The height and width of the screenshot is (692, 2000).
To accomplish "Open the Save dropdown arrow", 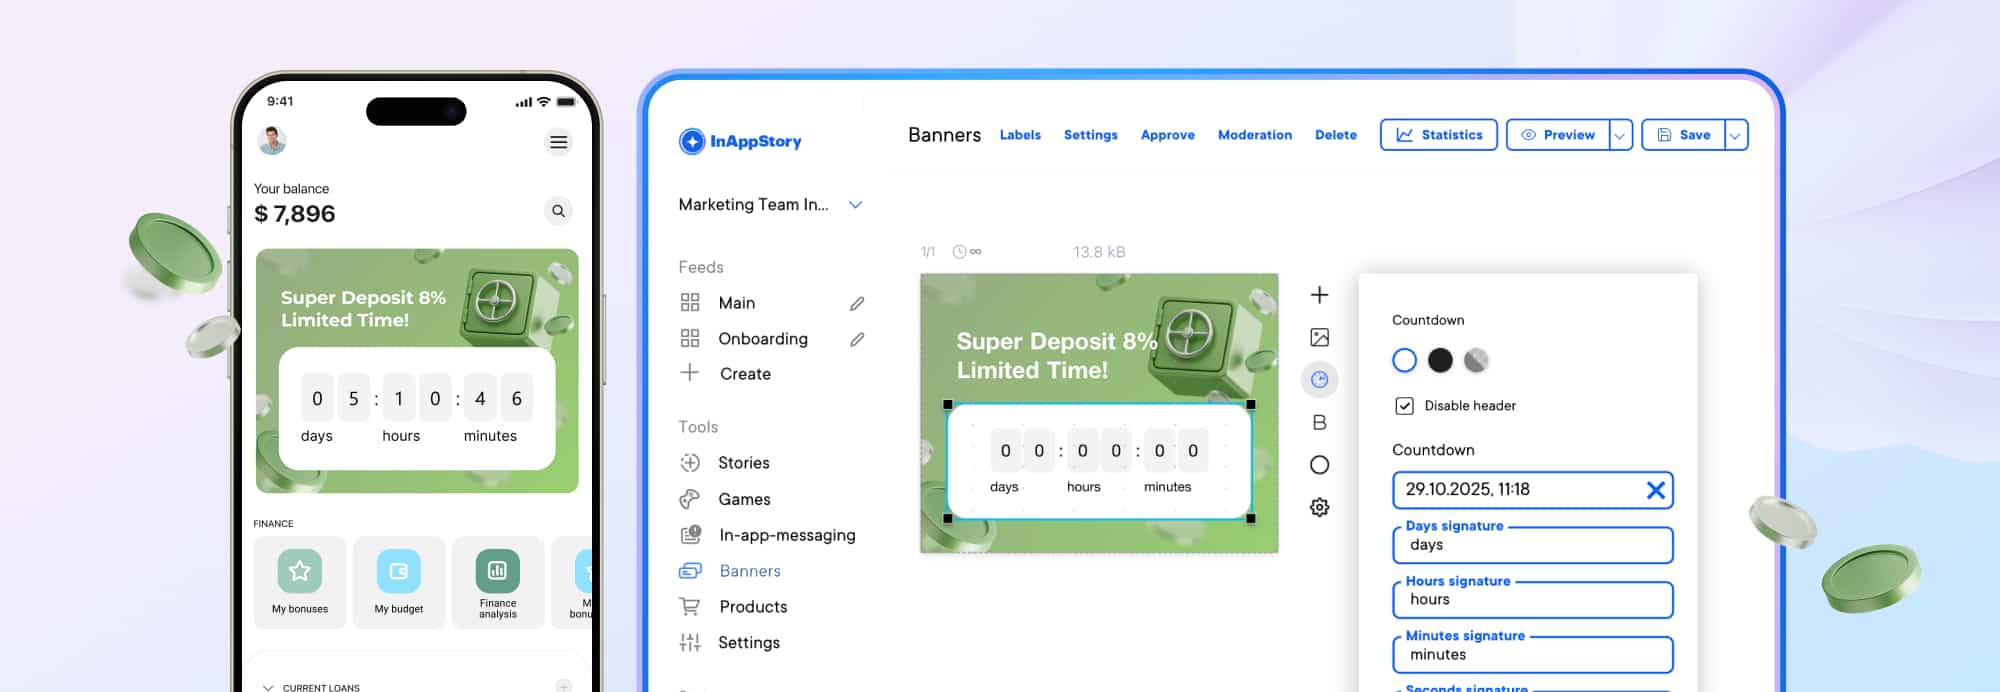I will [x=1736, y=135].
